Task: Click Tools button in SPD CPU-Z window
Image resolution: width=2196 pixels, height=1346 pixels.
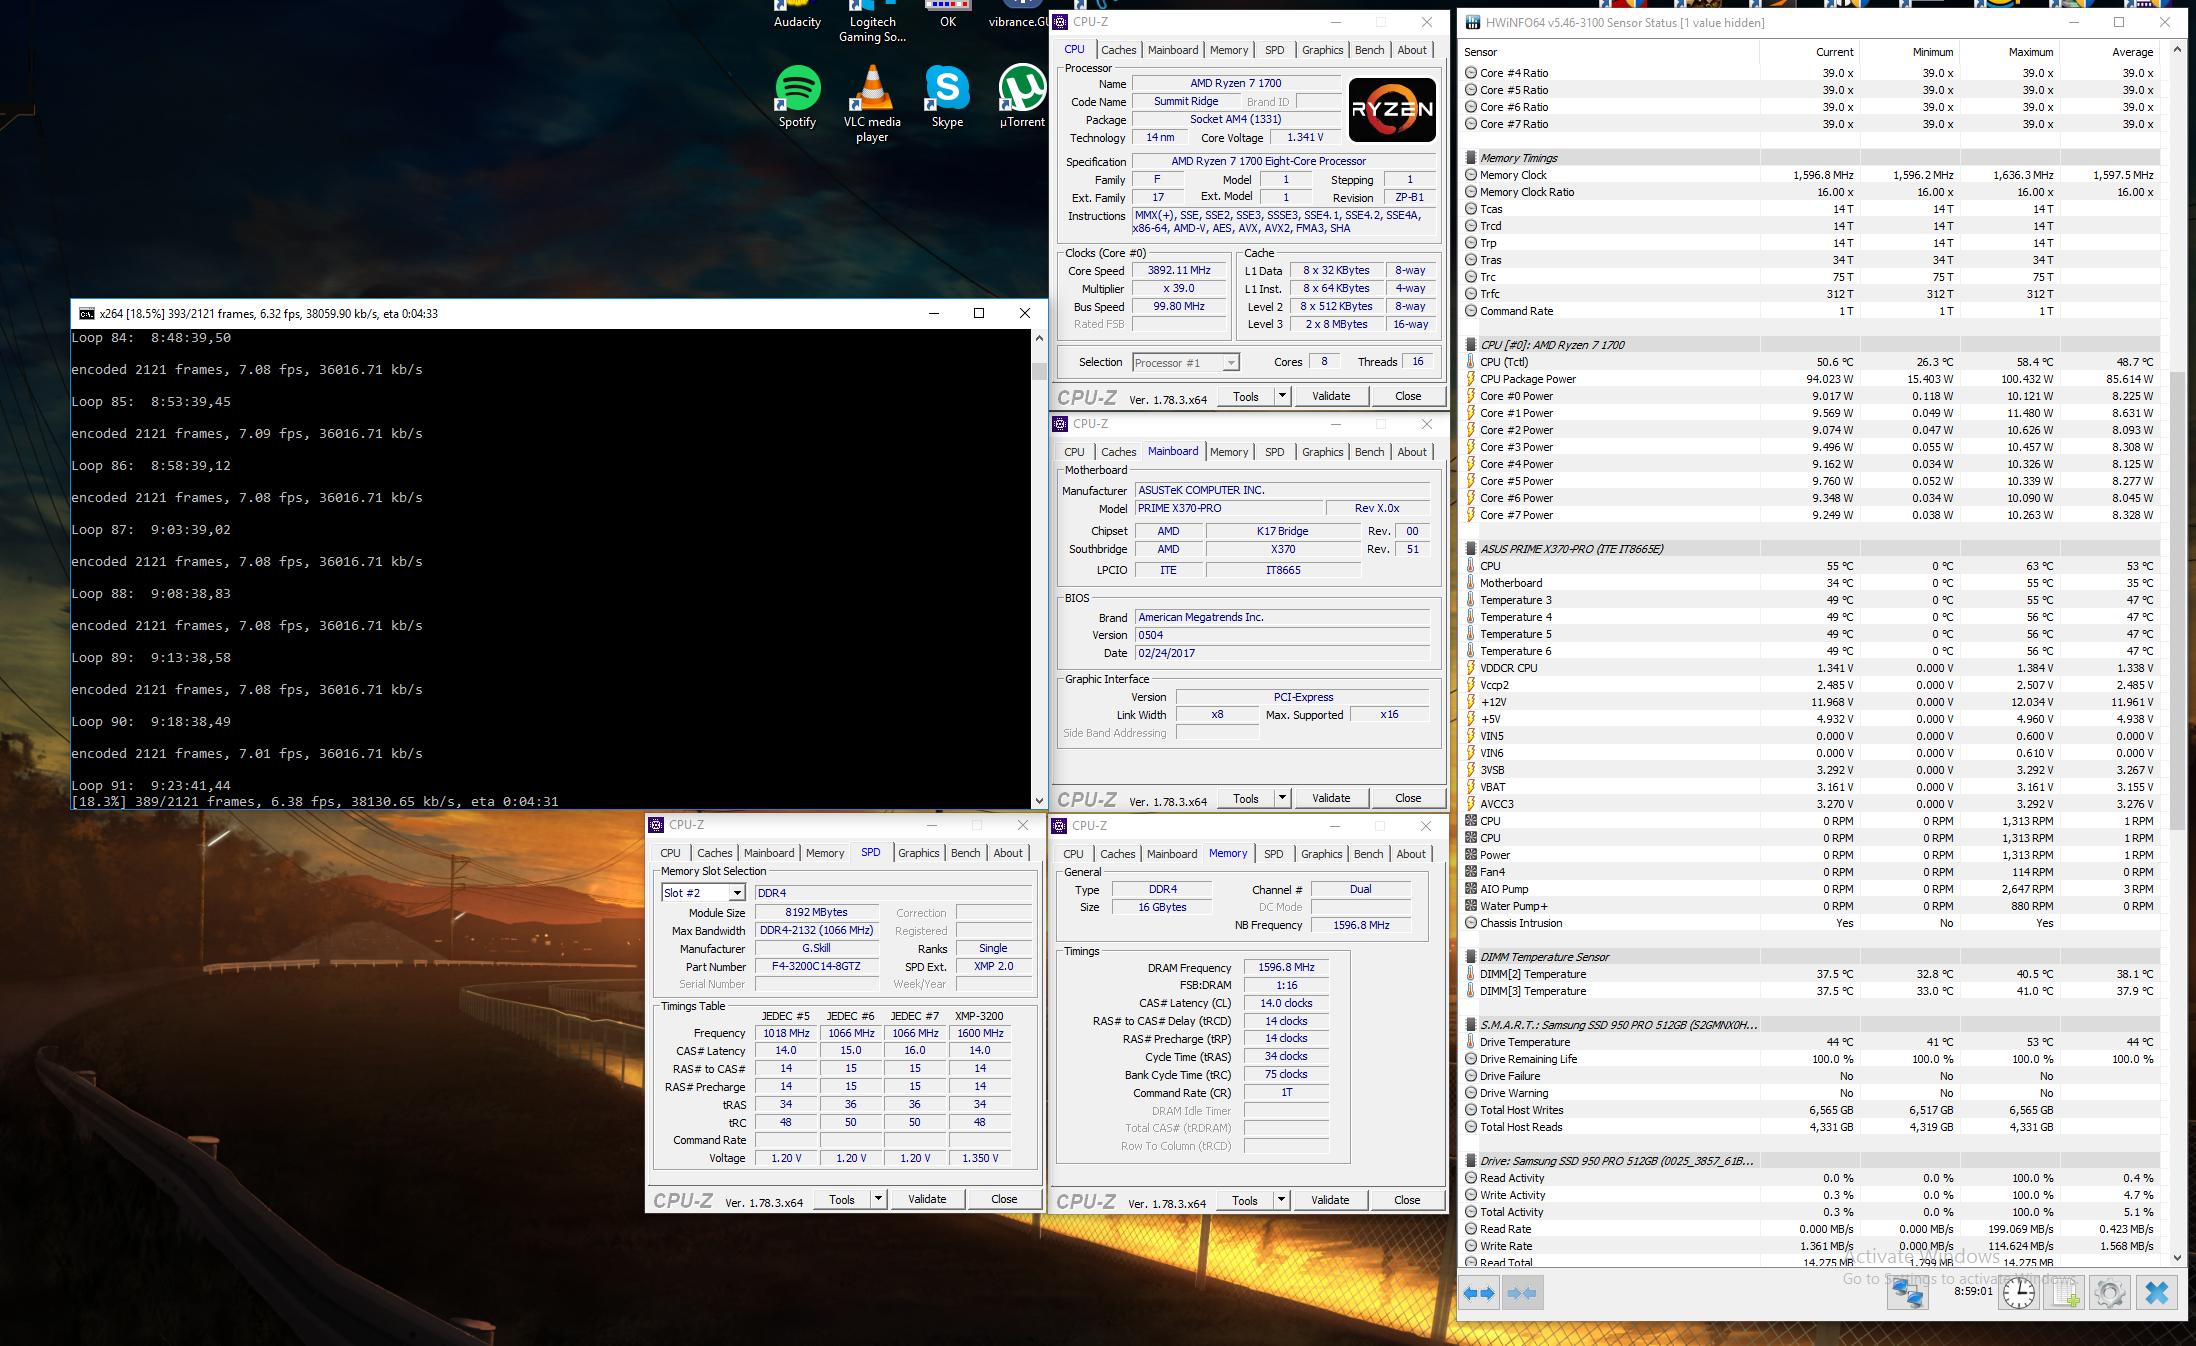Action: coord(842,1199)
